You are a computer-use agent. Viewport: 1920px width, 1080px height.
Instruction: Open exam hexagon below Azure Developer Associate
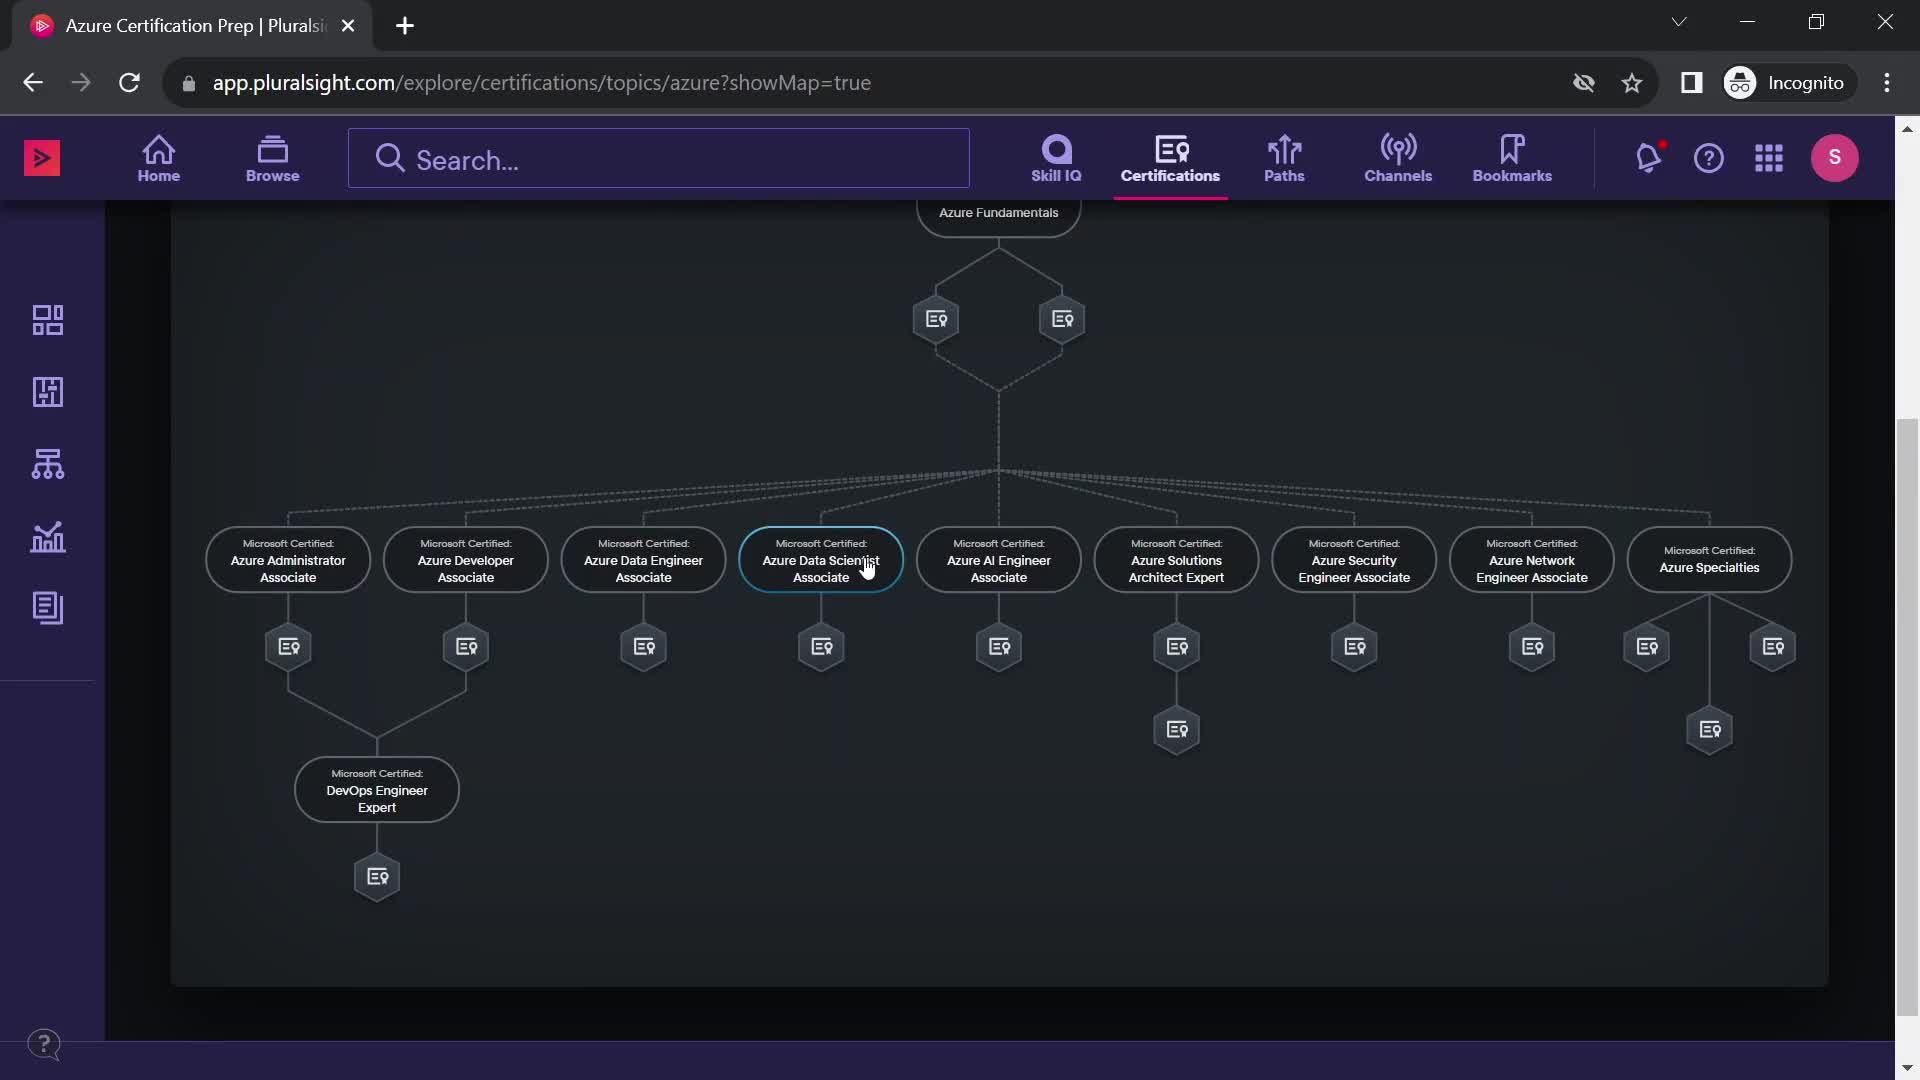(x=466, y=647)
